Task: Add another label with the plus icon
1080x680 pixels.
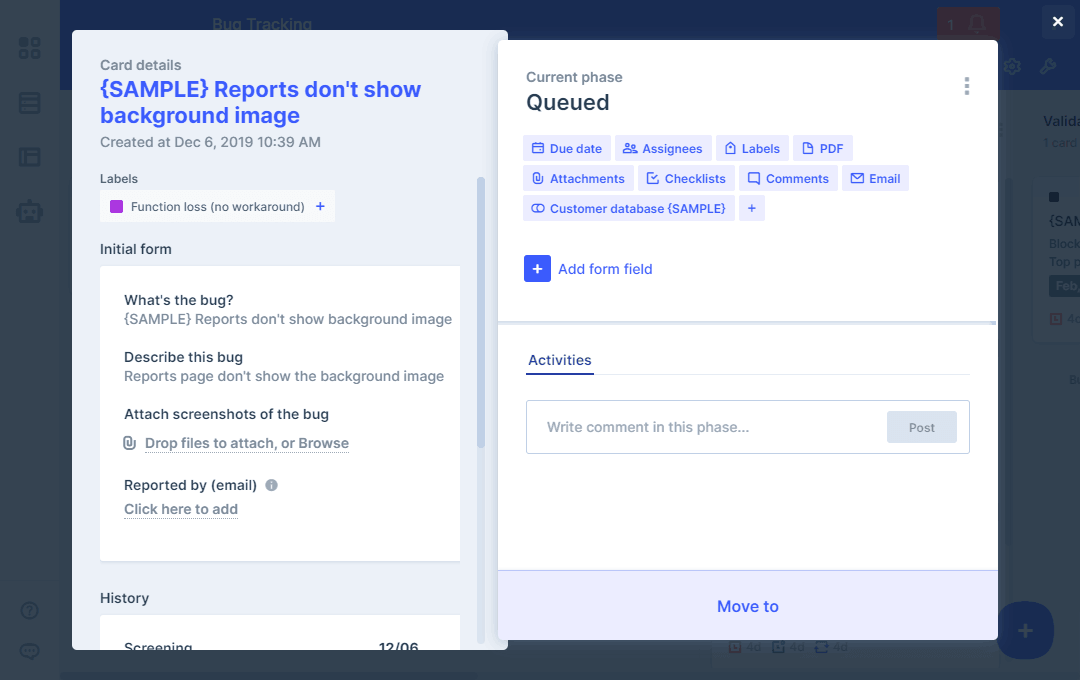Action: click(x=320, y=207)
